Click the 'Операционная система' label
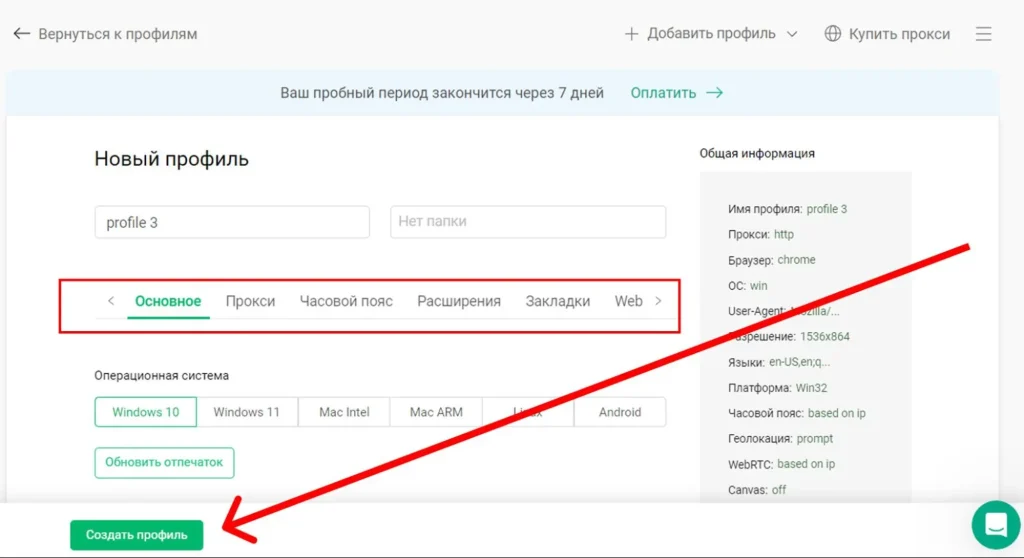This screenshot has width=1024, height=558. [161, 376]
